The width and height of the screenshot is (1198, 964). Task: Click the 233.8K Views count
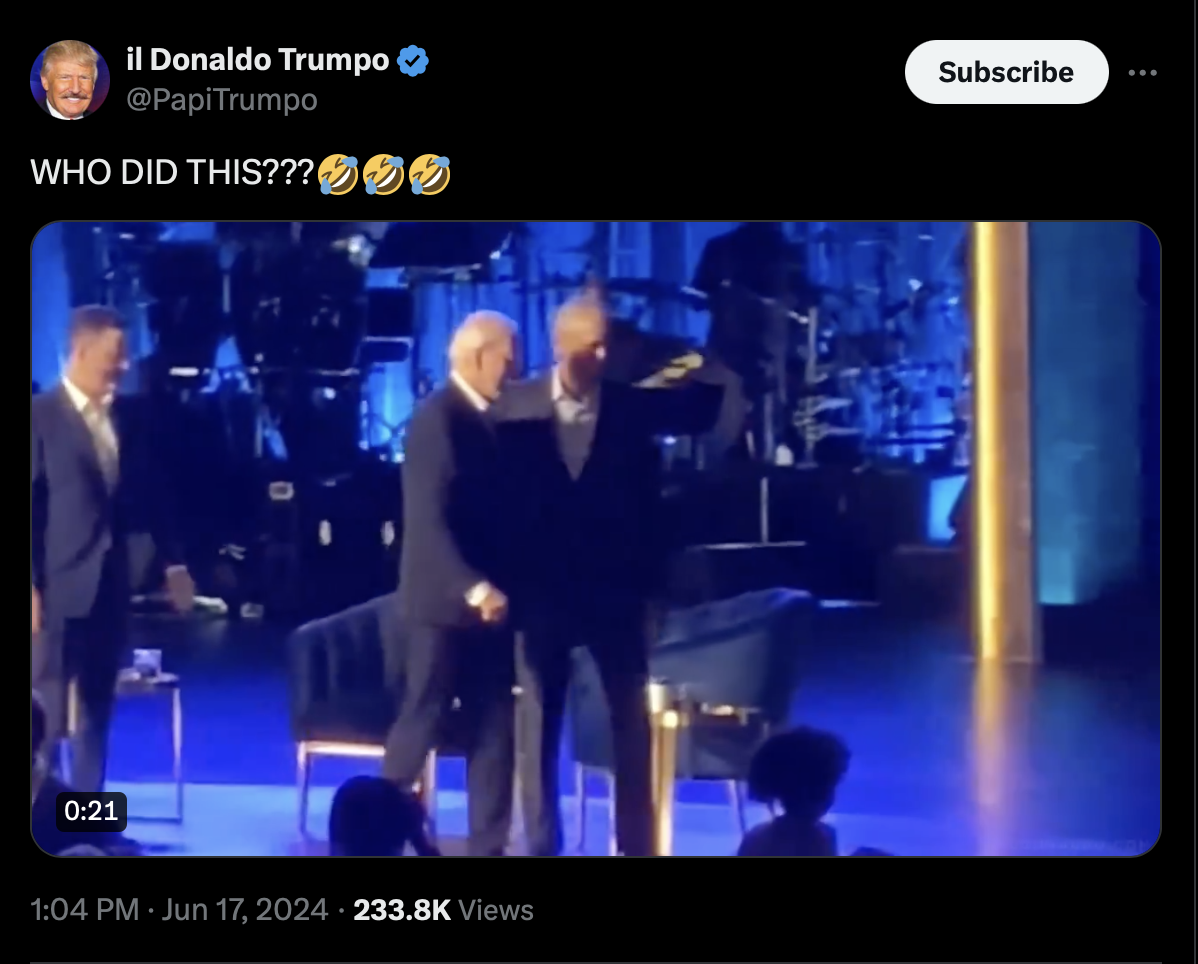pos(443,910)
